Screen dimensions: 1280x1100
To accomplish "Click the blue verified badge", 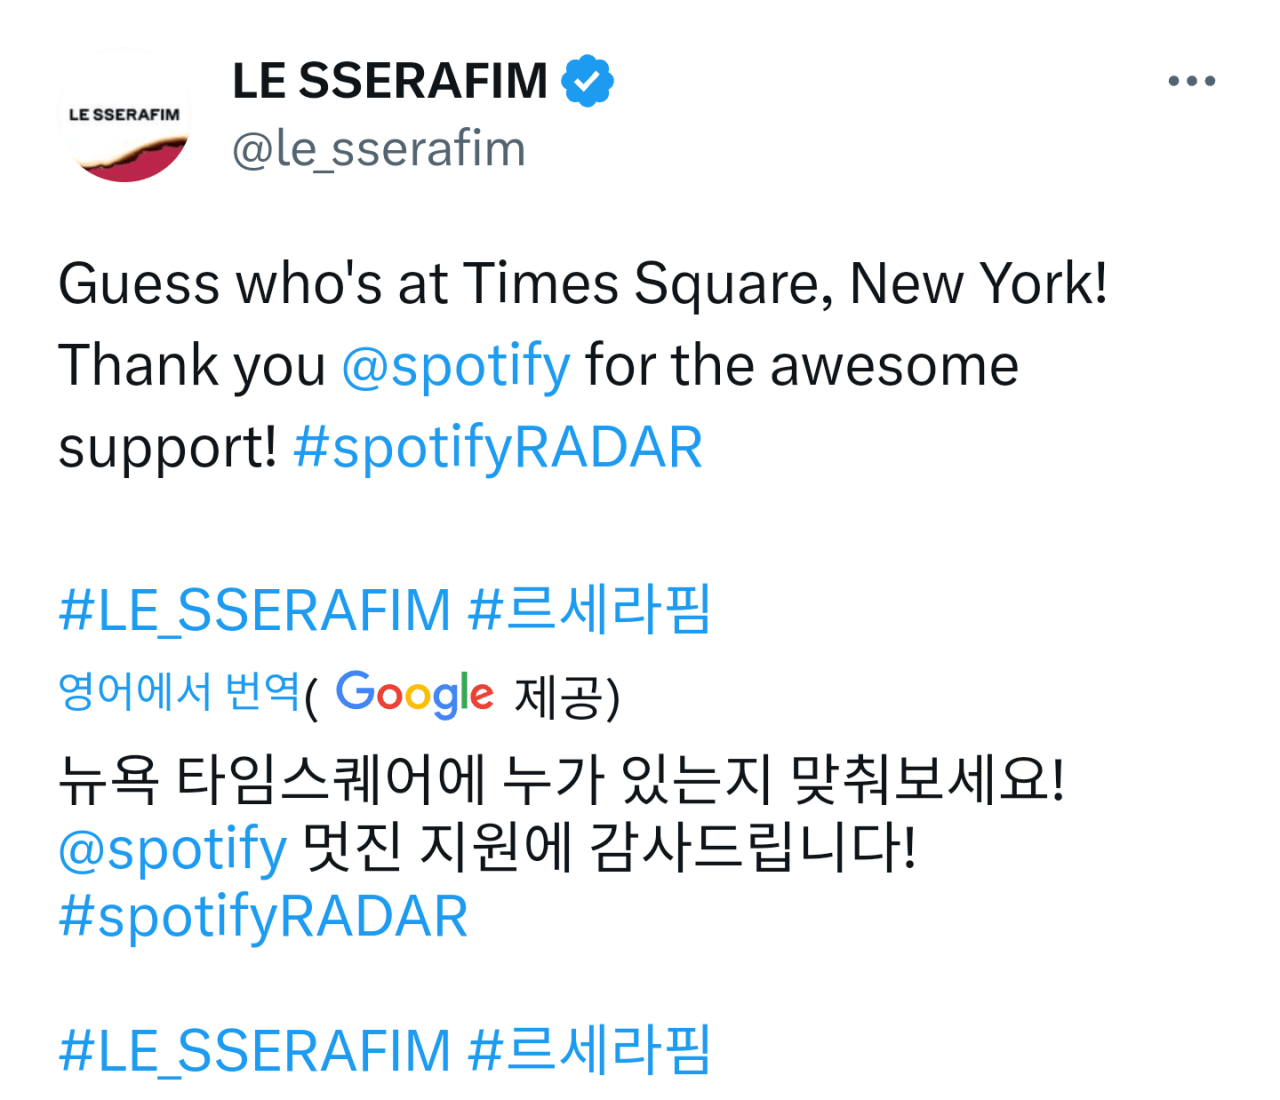I will tap(588, 81).
